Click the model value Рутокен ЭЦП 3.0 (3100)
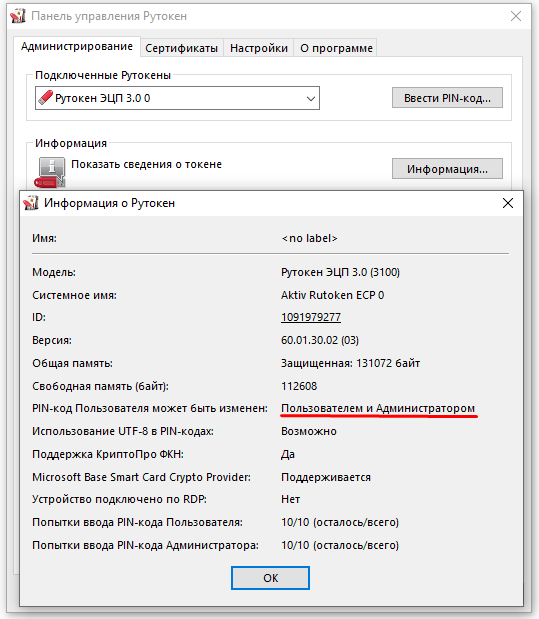 click(340, 272)
